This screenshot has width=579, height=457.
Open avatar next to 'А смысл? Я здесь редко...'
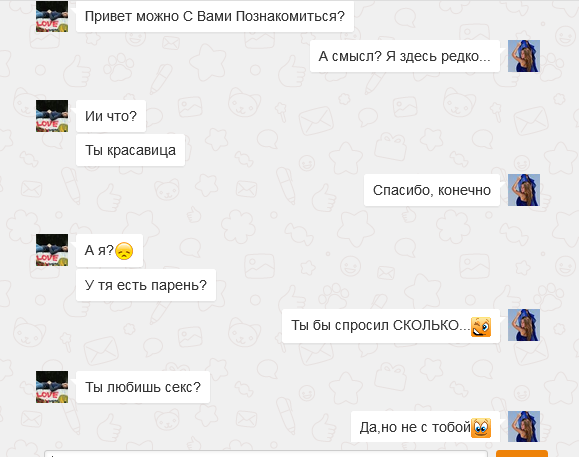(x=524, y=56)
